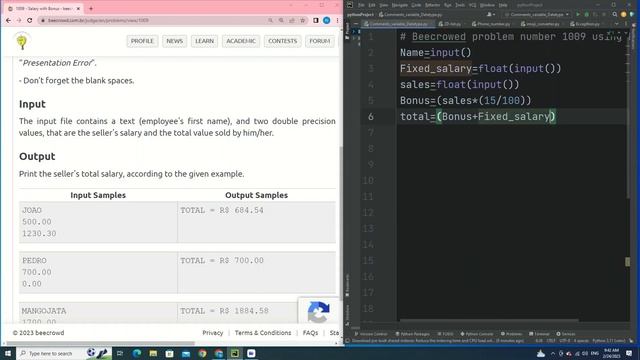Open NEWS on beecrowd

point(174,41)
